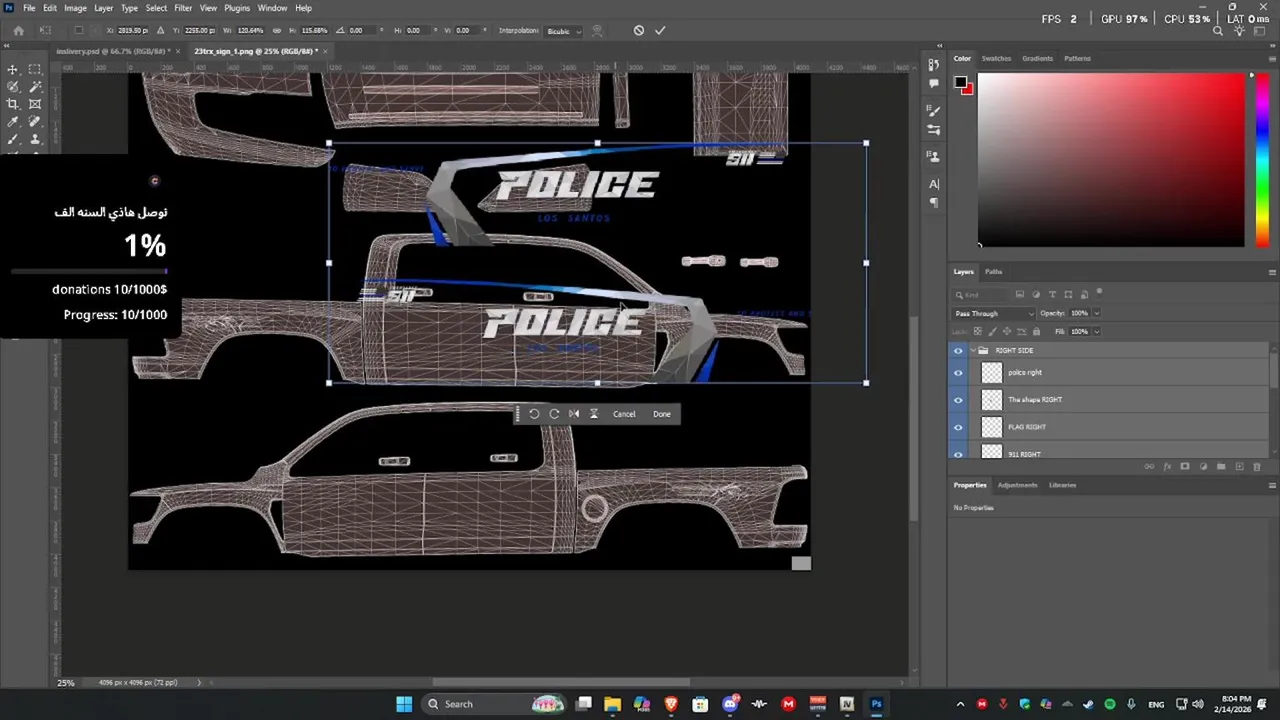The height and width of the screenshot is (720, 1280).
Task: Select the Clone Stamp tool
Action: 35,139
